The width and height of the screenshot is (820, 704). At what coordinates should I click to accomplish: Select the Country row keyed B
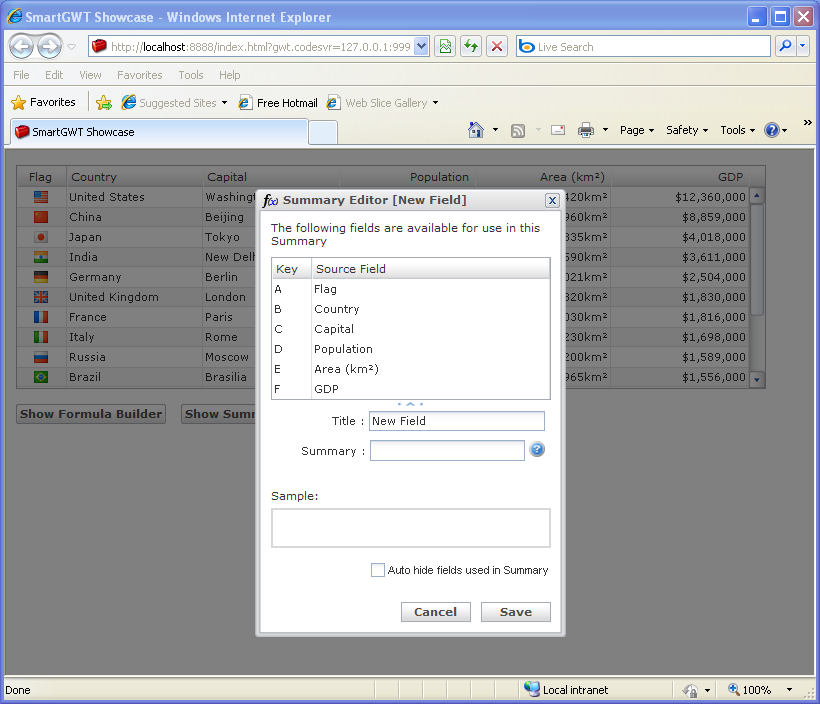pos(411,309)
